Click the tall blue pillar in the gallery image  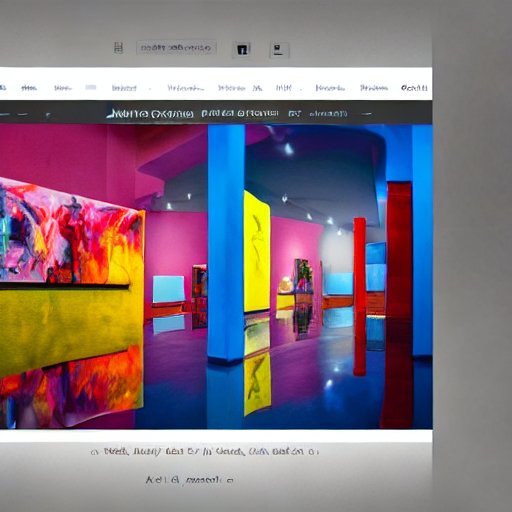coord(226,243)
